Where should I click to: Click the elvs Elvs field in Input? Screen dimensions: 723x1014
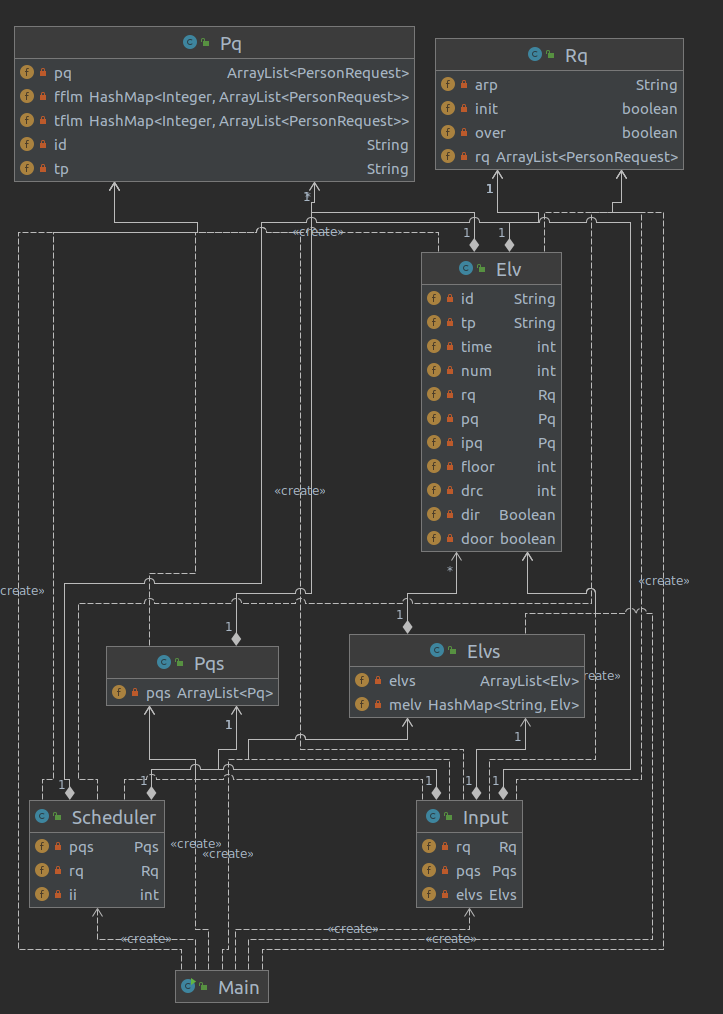[469, 894]
